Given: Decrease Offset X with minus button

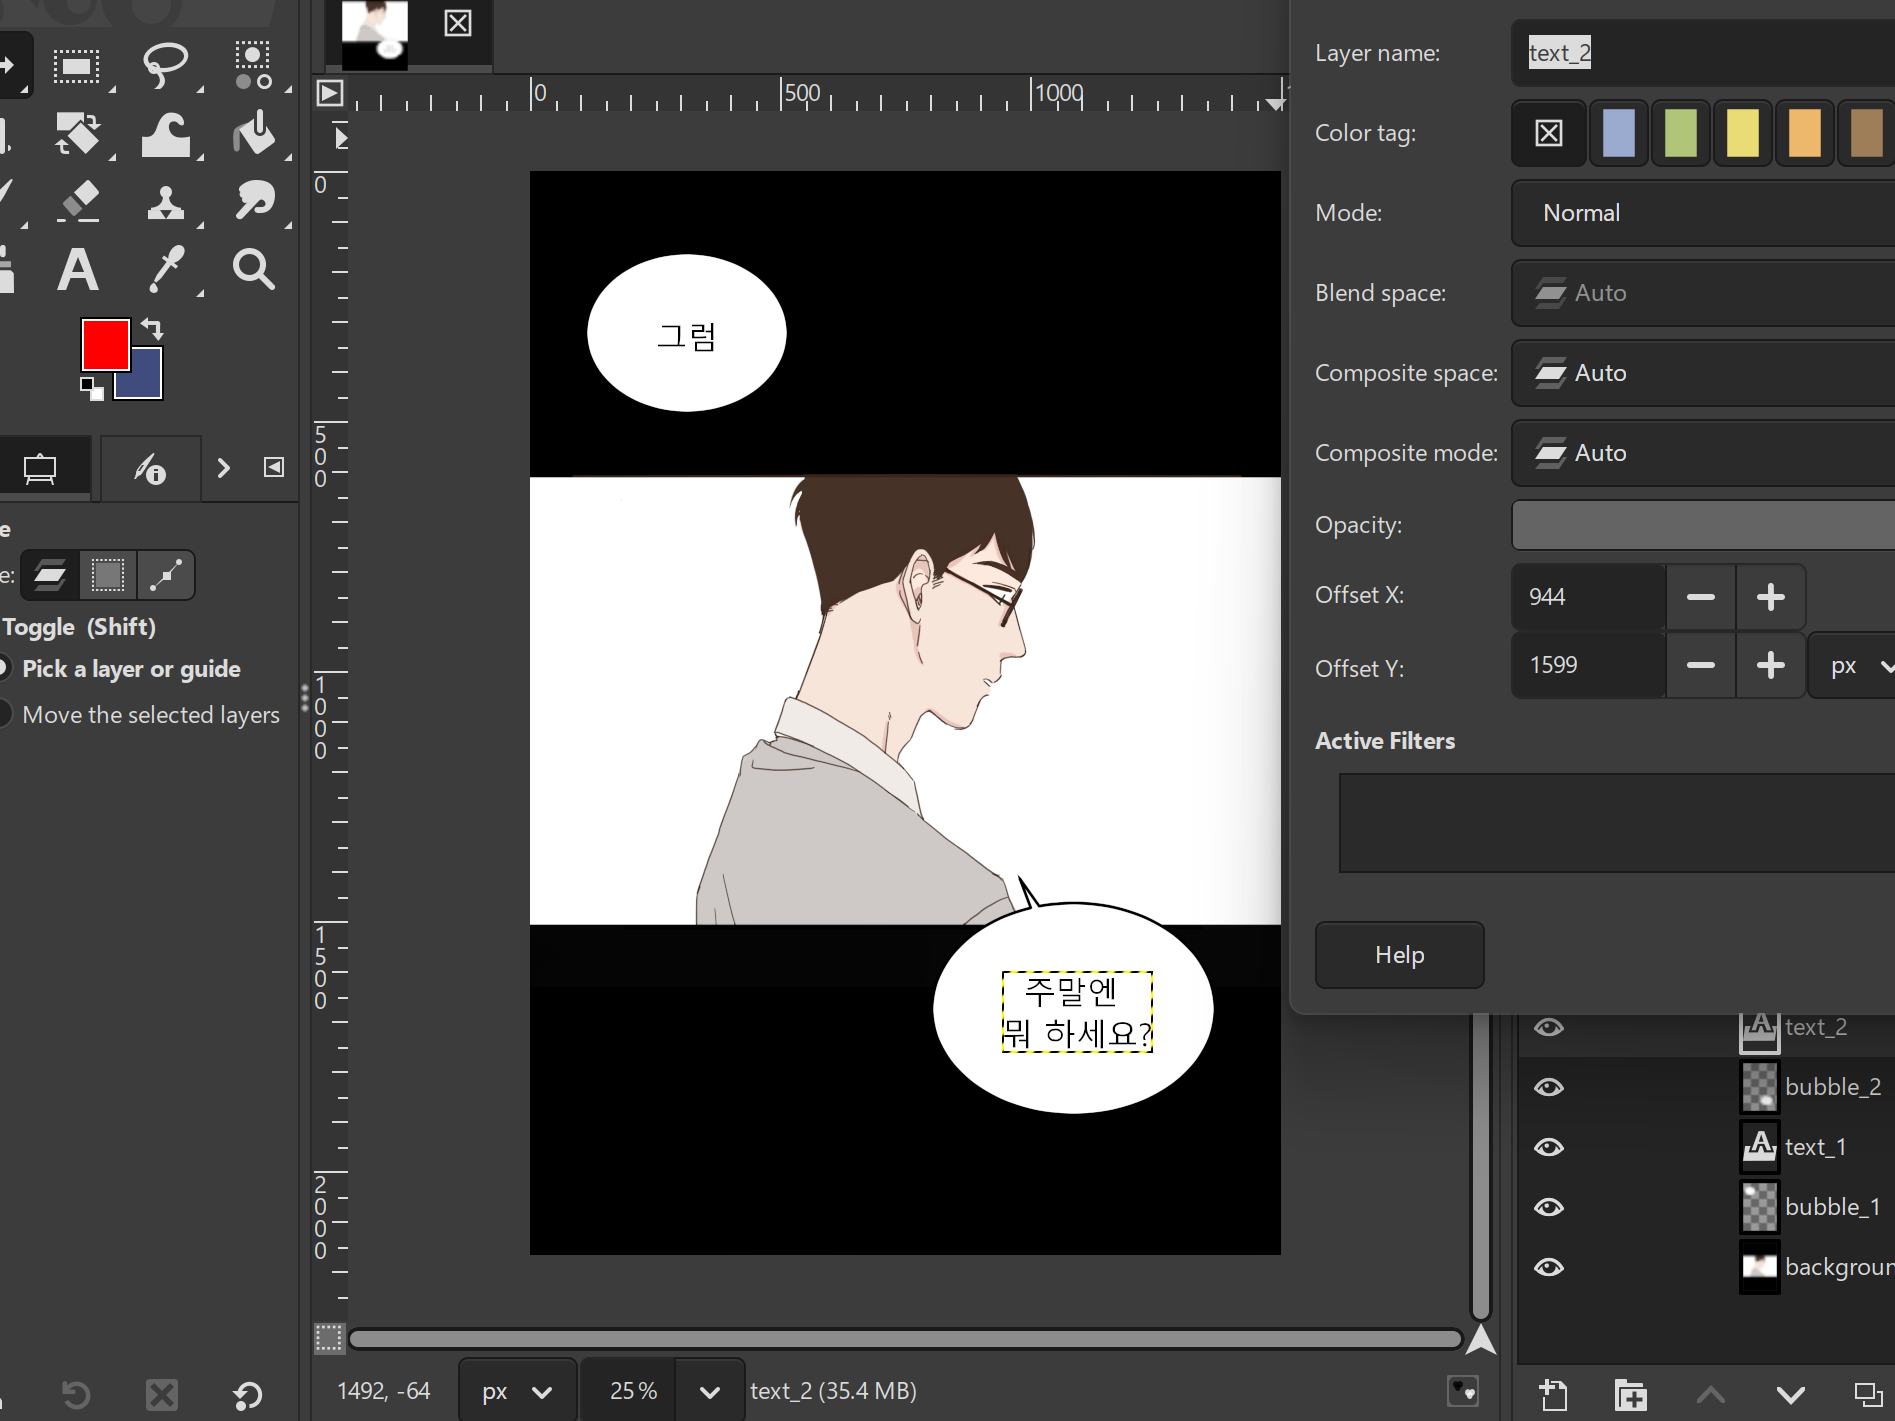Looking at the screenshot, I should click(x=1701, y=597).
